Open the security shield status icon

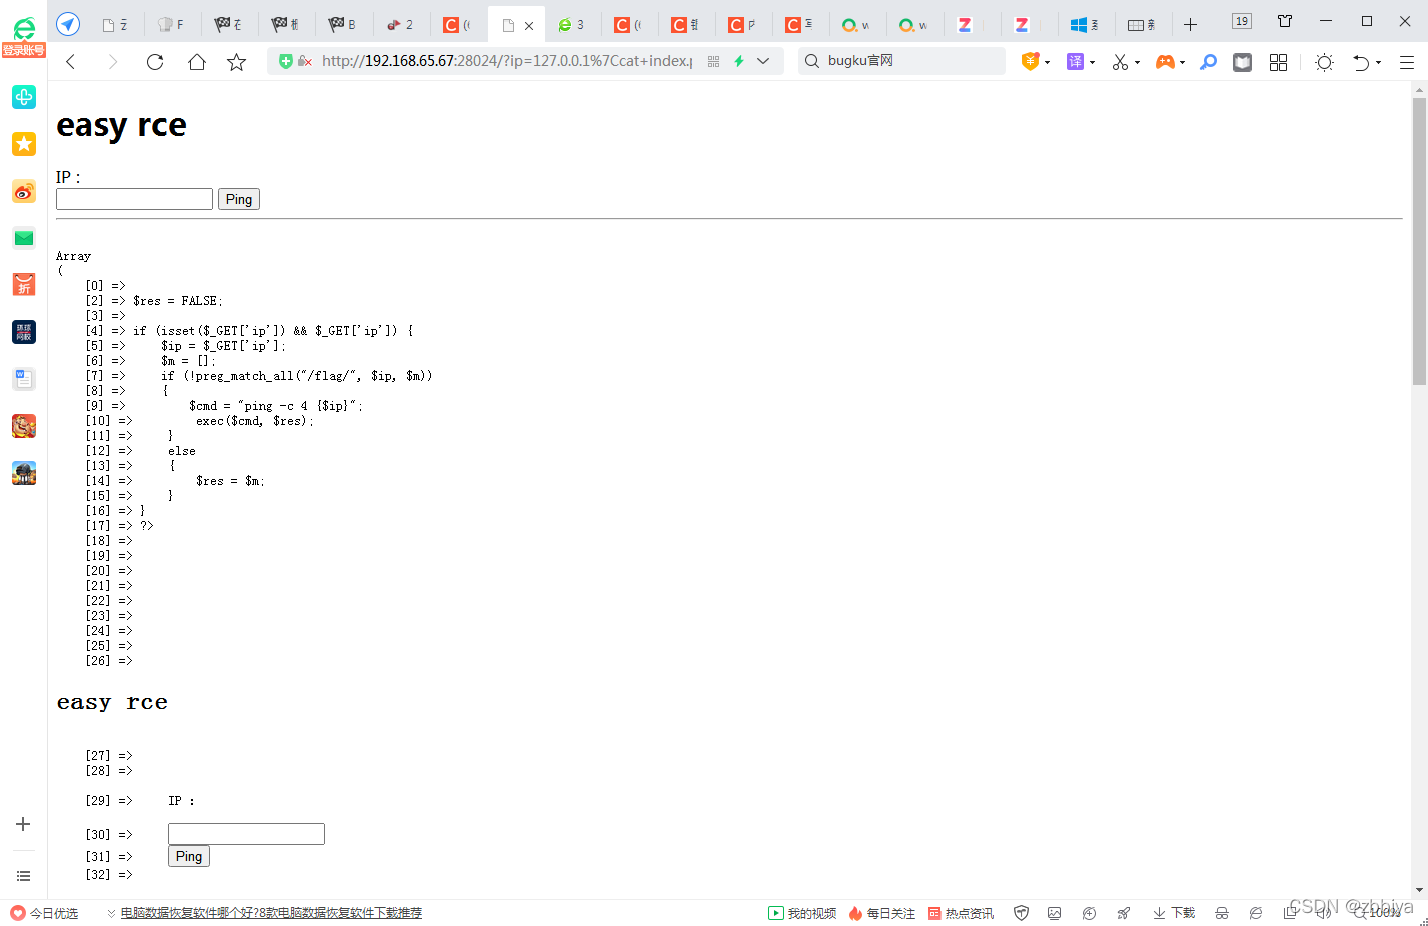point(1021,913)
